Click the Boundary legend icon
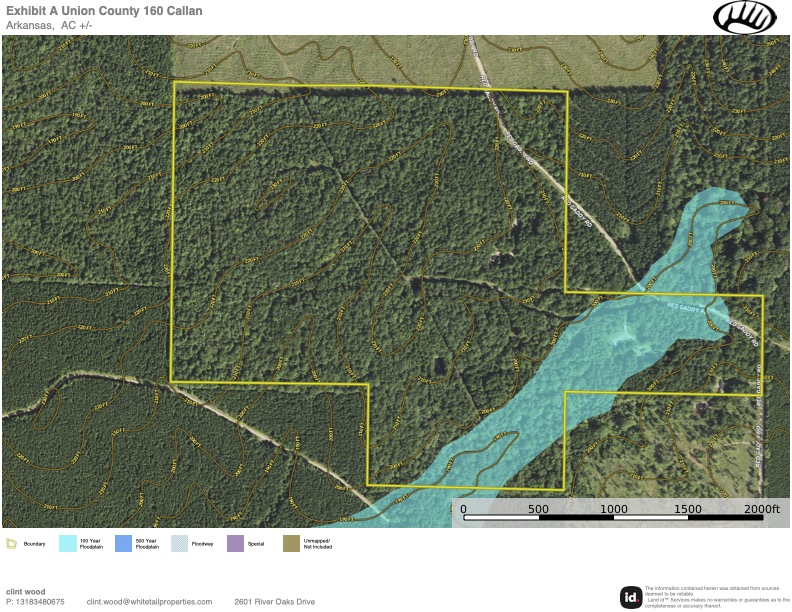 pyautogui.click(x=11, y=544)
